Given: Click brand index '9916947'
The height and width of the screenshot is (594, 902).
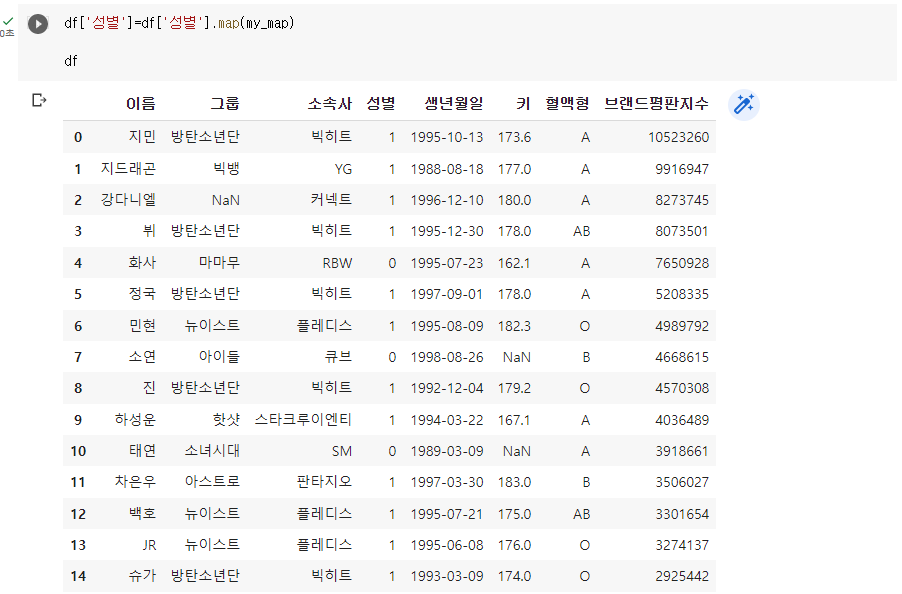Looking at the screenshot, I should (682, 169).
